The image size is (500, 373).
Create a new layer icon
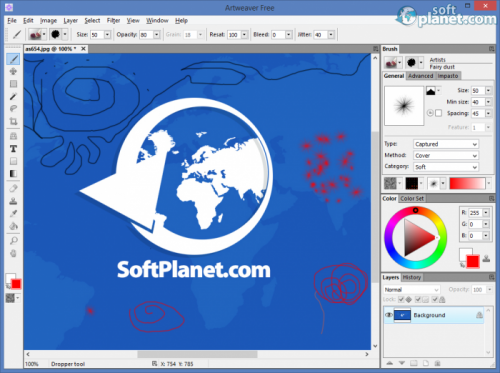pyautogui.click(x=426, y=363)
